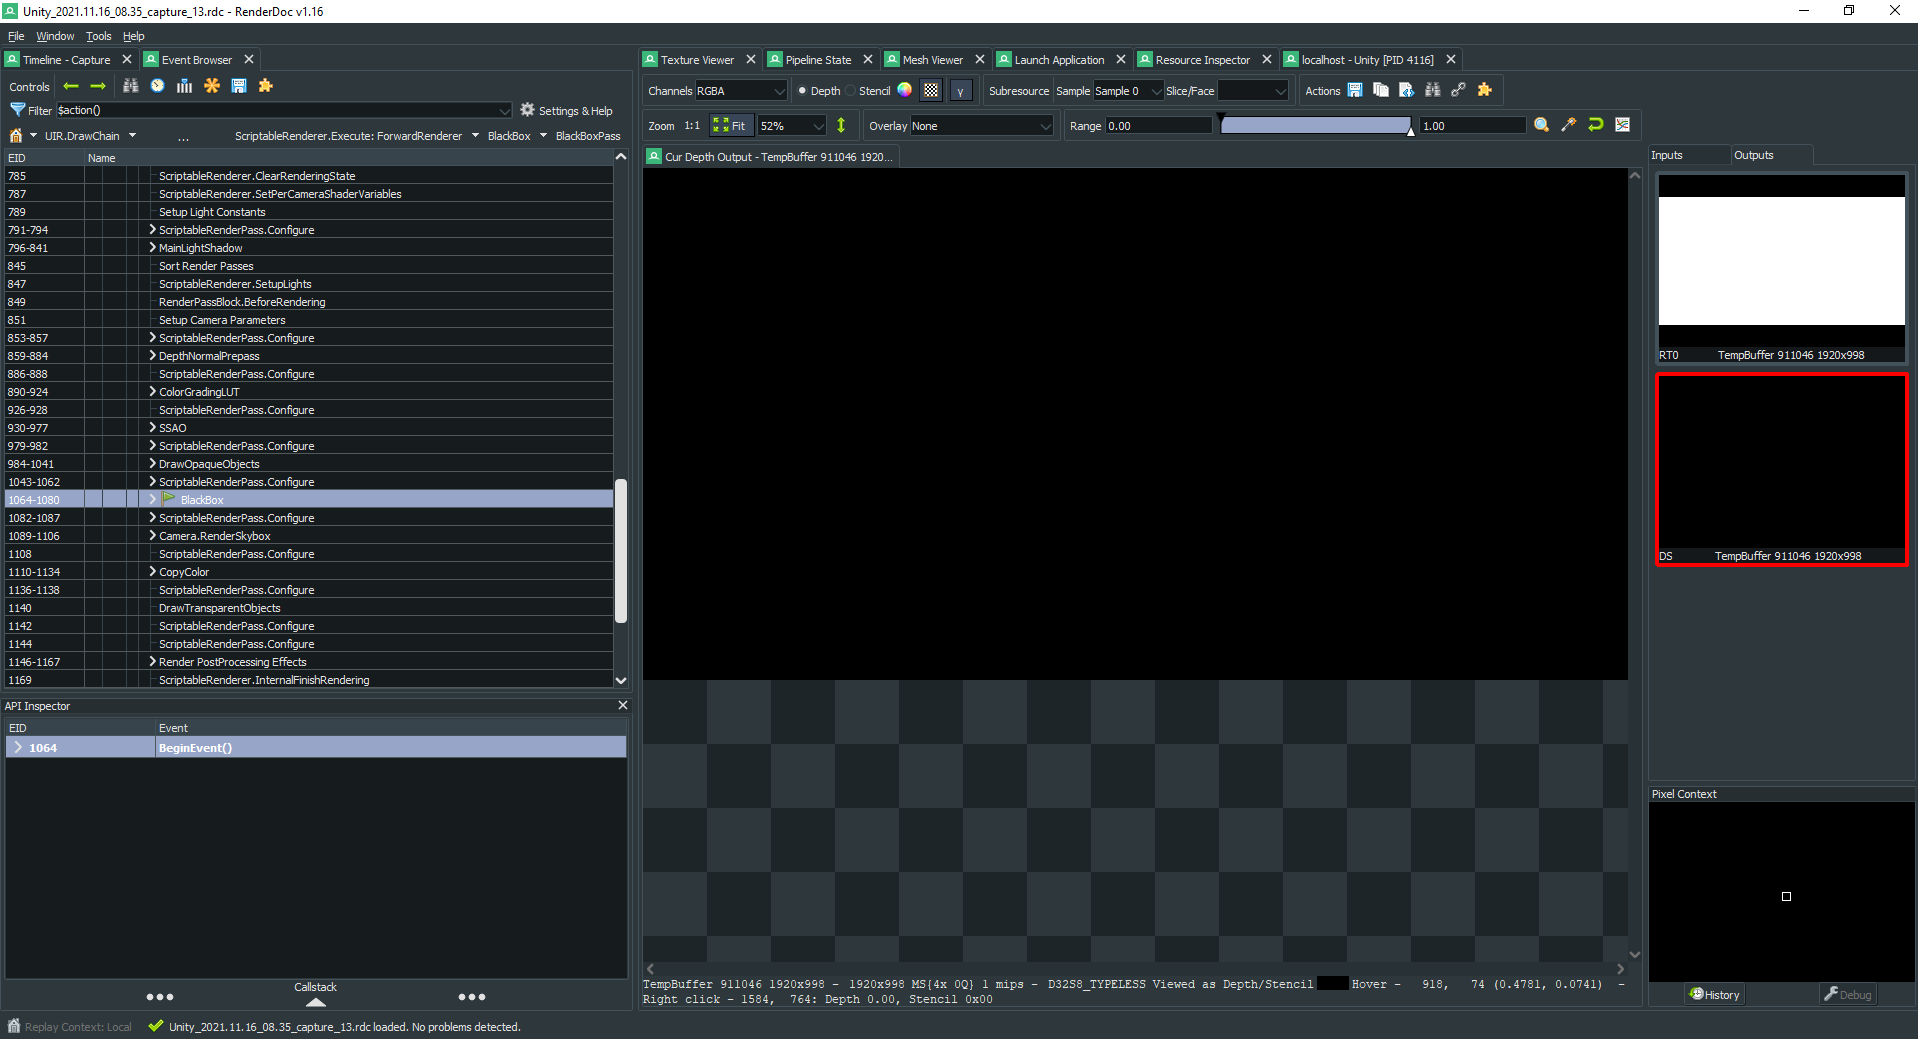The height and width of the screenshot is (1039, 1918).
Task: Toggle the Fit zoom button
Action: pos(730,126)
